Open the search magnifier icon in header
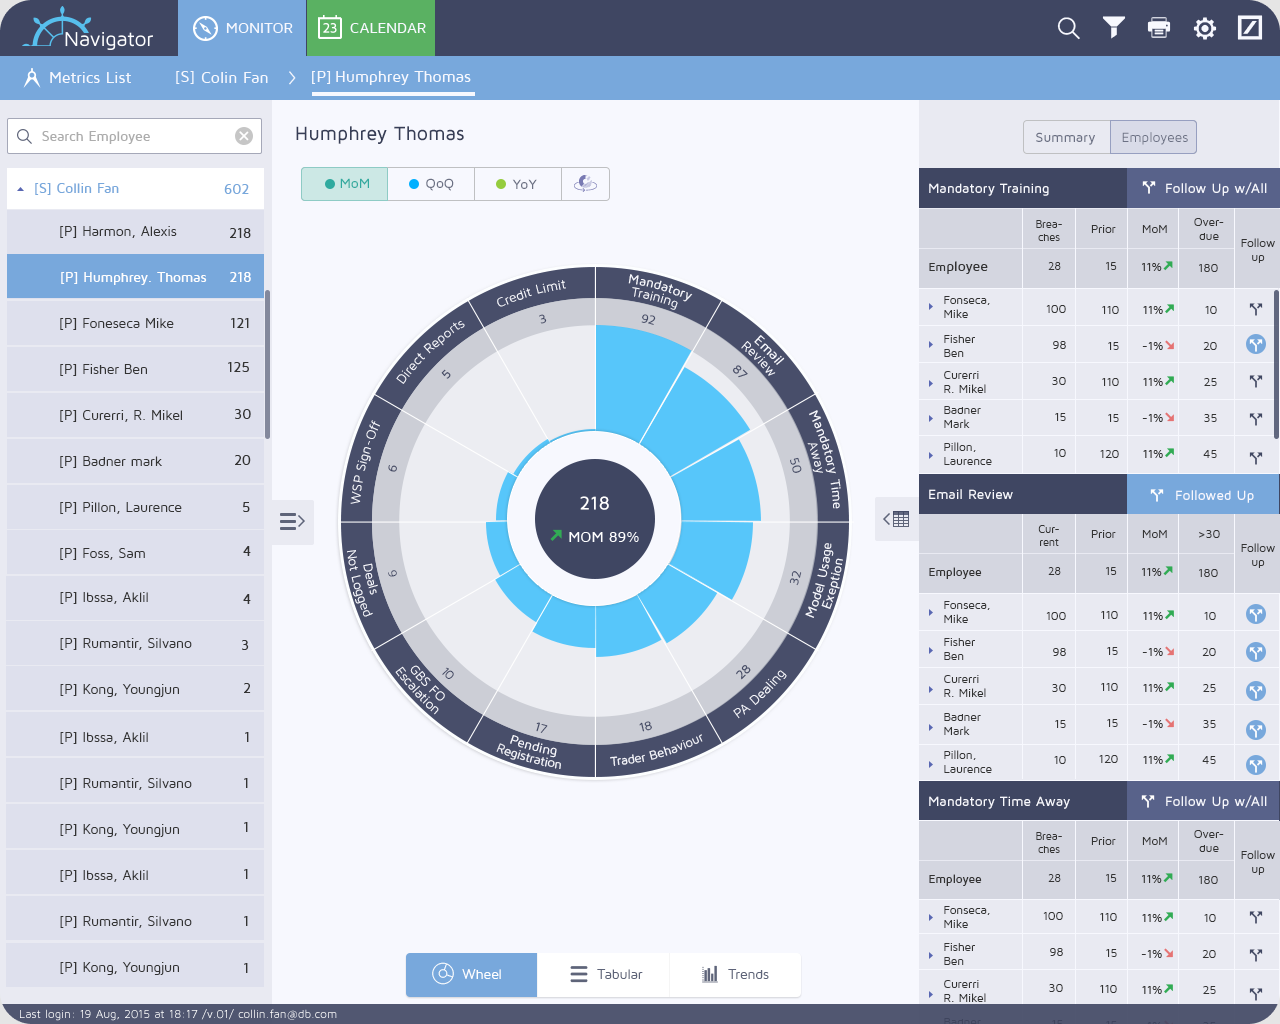Viewport: 1280px width, 1024px height. [1068, 28]
